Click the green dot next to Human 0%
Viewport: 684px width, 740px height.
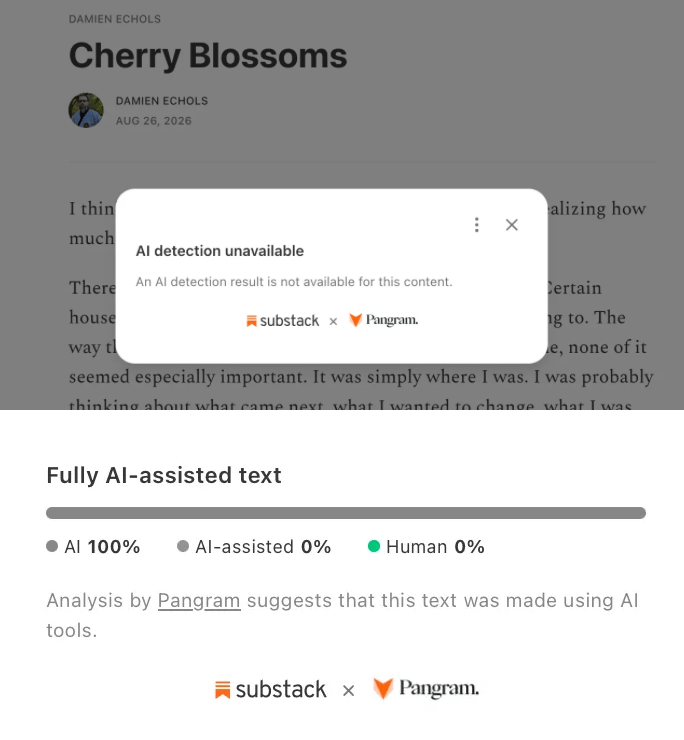(x=374, y=547)
